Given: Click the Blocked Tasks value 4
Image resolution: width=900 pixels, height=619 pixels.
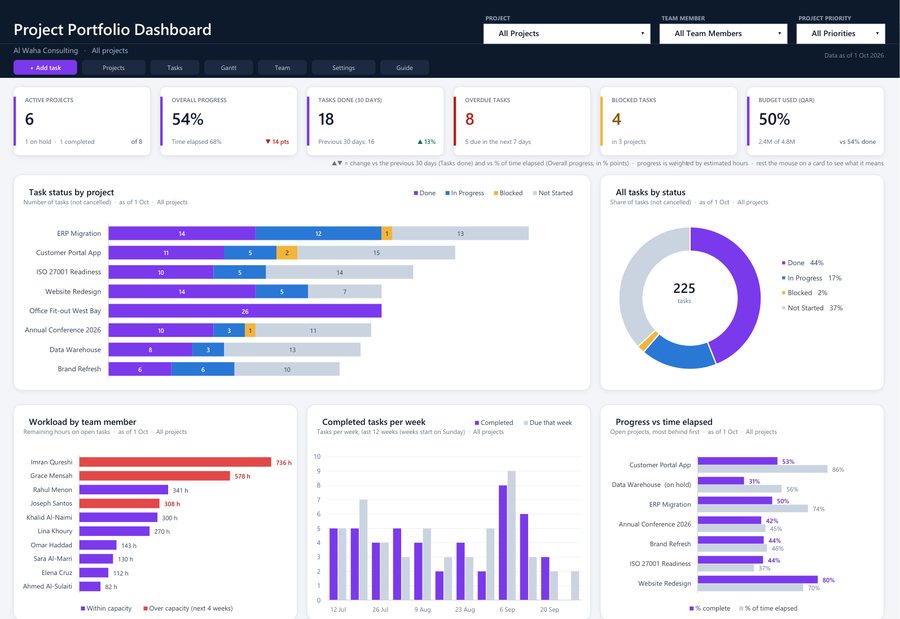Looking at the screenshot, I should click(616, 119).
